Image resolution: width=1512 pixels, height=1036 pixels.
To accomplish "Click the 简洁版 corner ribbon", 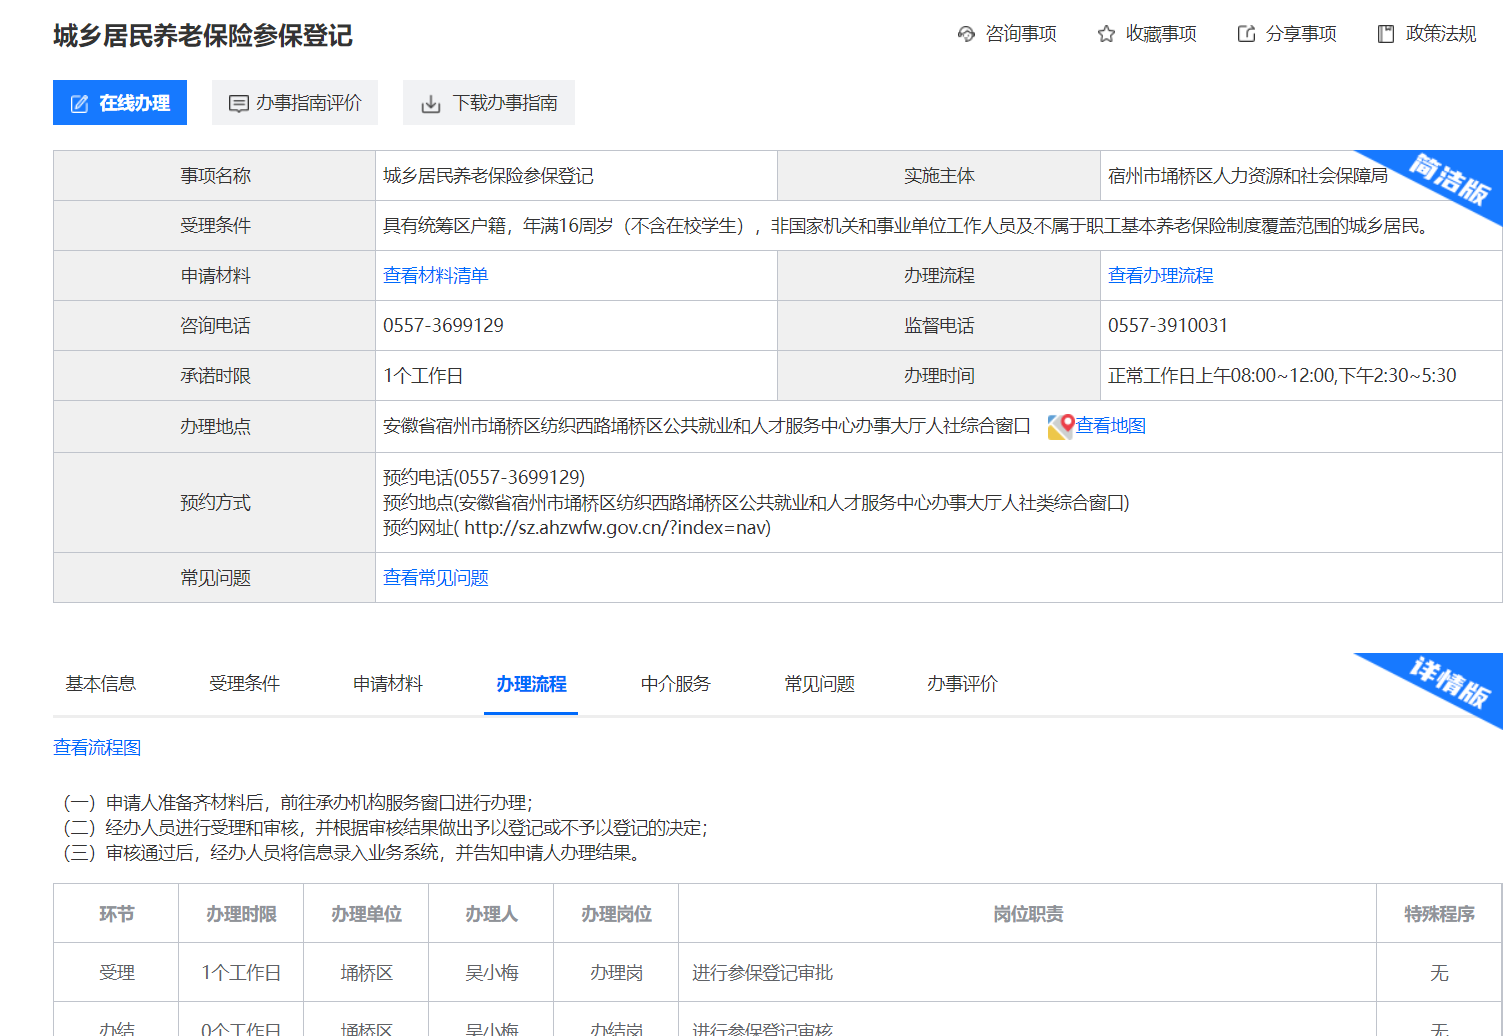I will coord(1452,181).
